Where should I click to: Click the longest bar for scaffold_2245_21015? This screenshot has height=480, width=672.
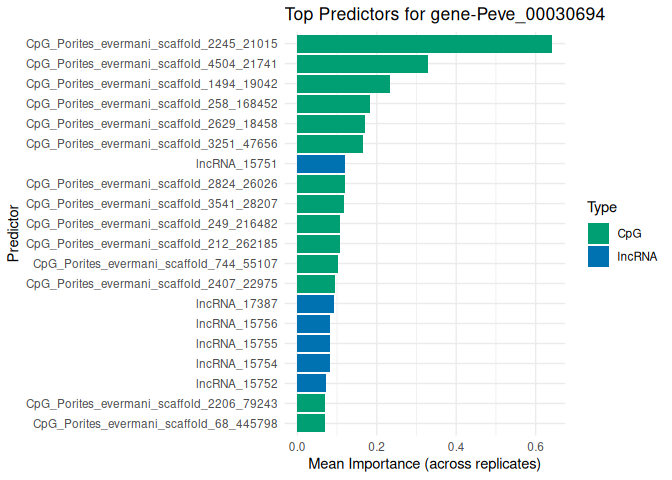point(424,44)
